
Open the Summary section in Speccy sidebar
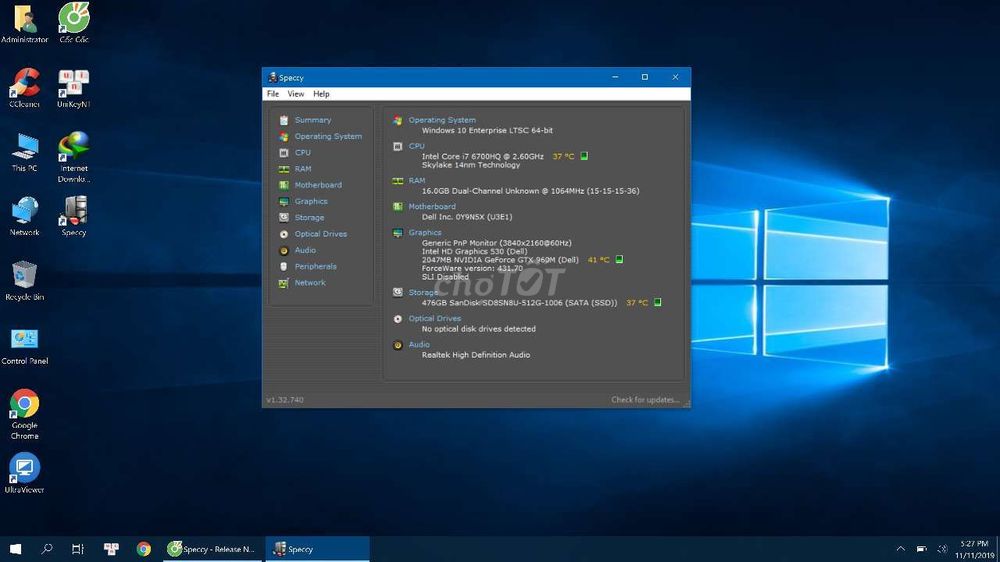[x=312, y=120]
